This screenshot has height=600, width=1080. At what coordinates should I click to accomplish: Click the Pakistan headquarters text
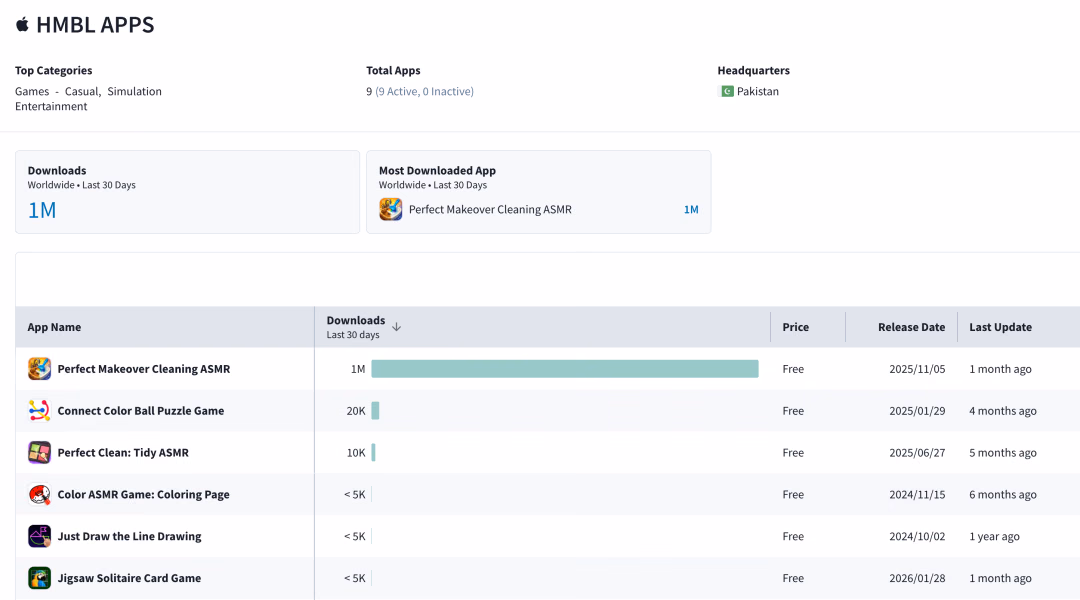[758, 91]
